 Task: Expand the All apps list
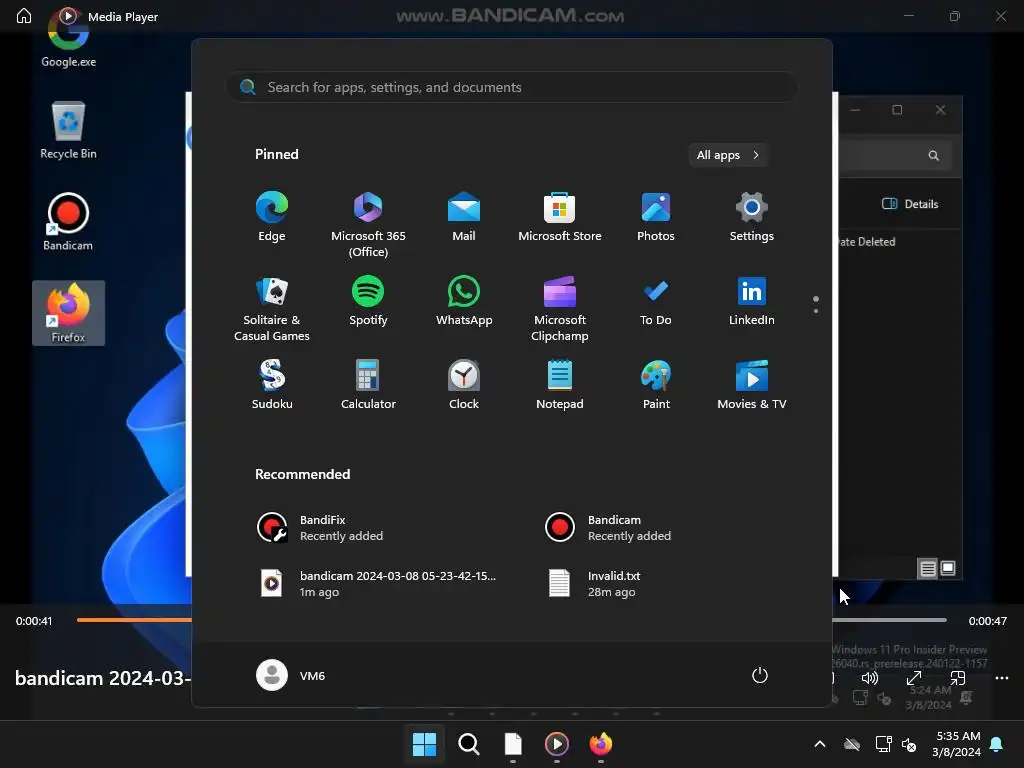point(728,155)
